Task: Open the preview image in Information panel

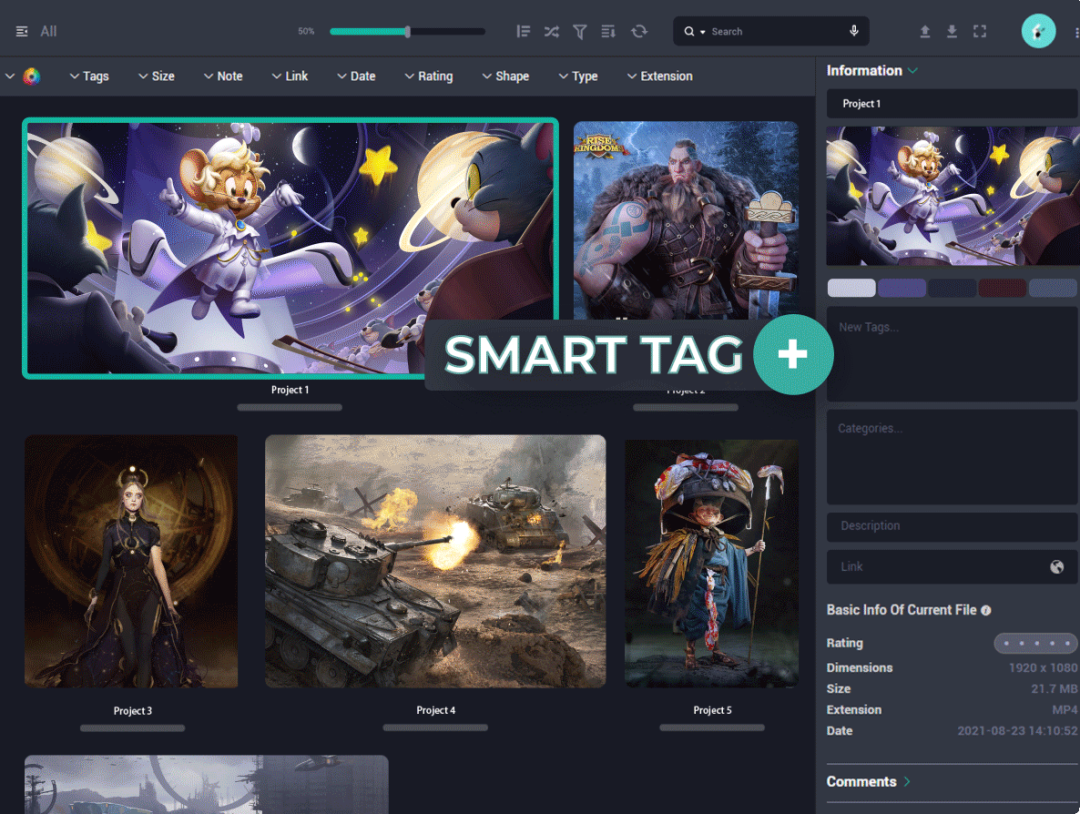Action: point(953,196)
